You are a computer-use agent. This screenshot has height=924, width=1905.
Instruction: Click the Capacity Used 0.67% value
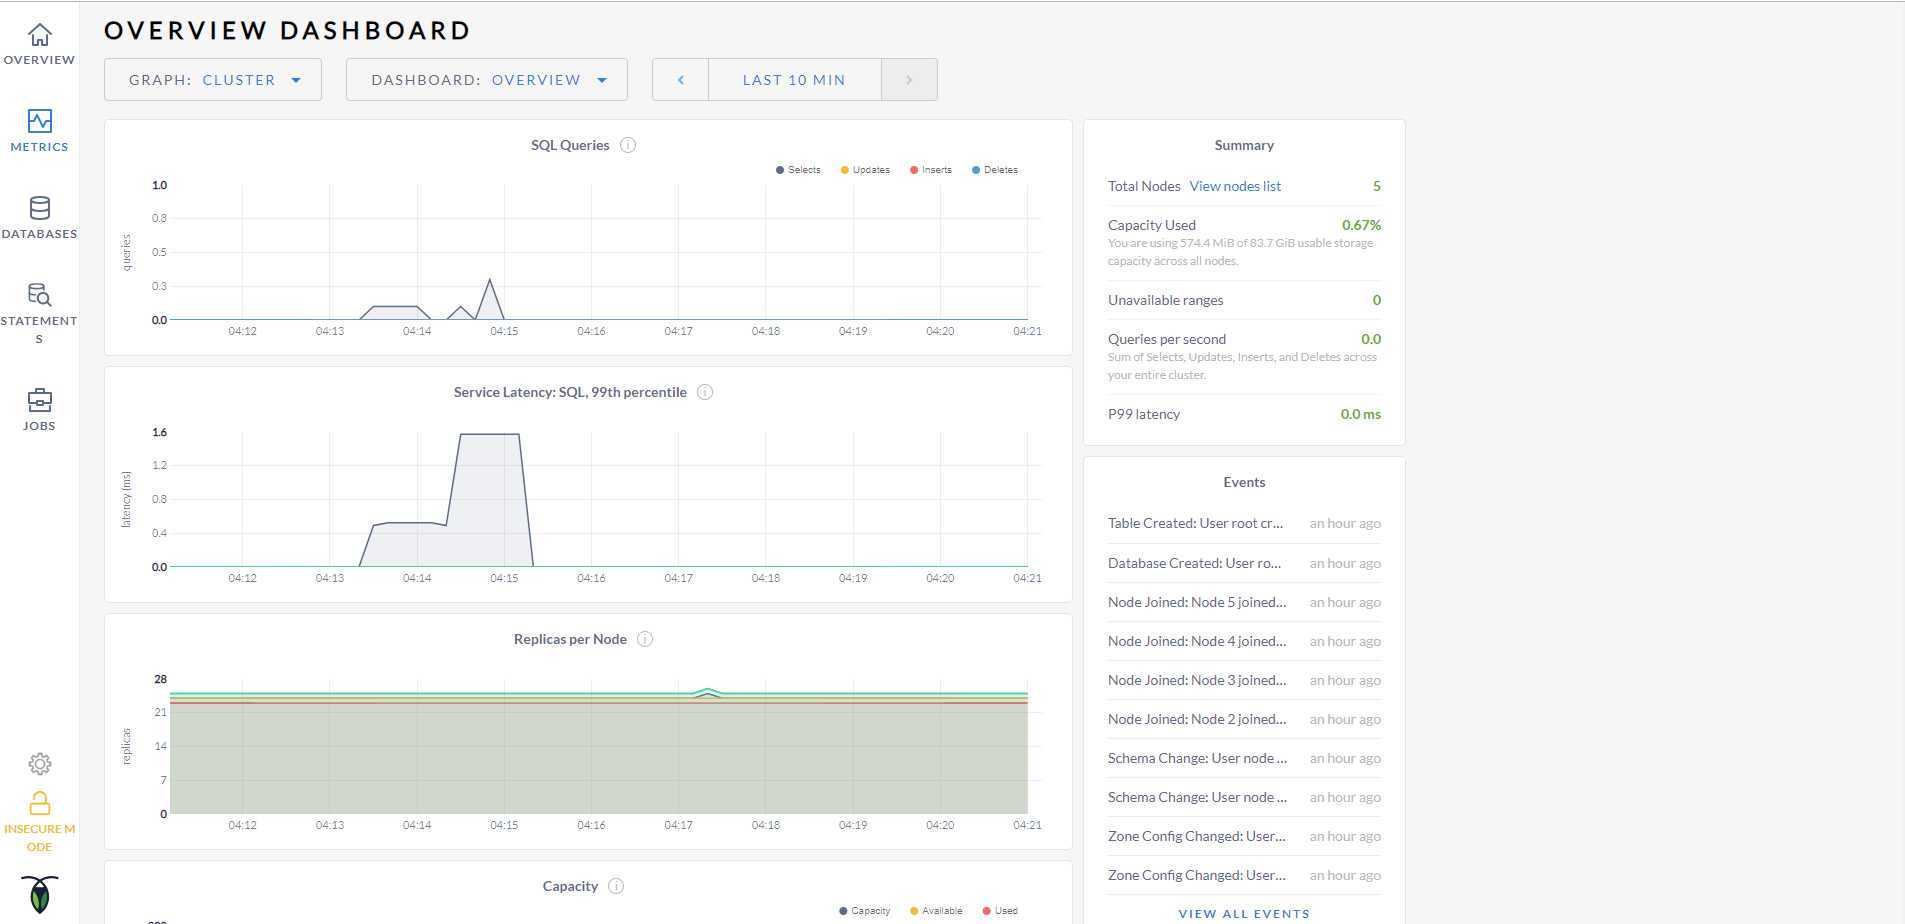(x=1361, y=225)
